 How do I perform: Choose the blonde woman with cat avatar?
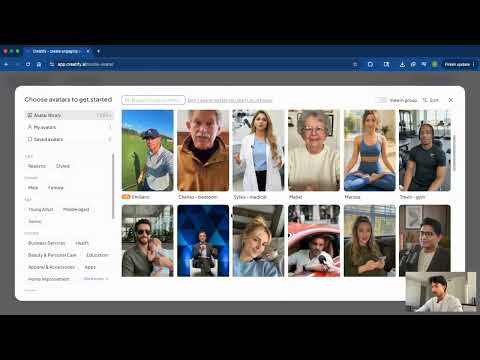click(x=259, y=241)
